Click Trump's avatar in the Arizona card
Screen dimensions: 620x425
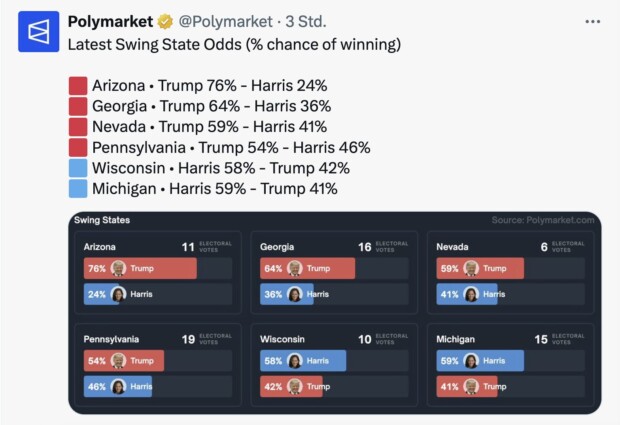118,268
